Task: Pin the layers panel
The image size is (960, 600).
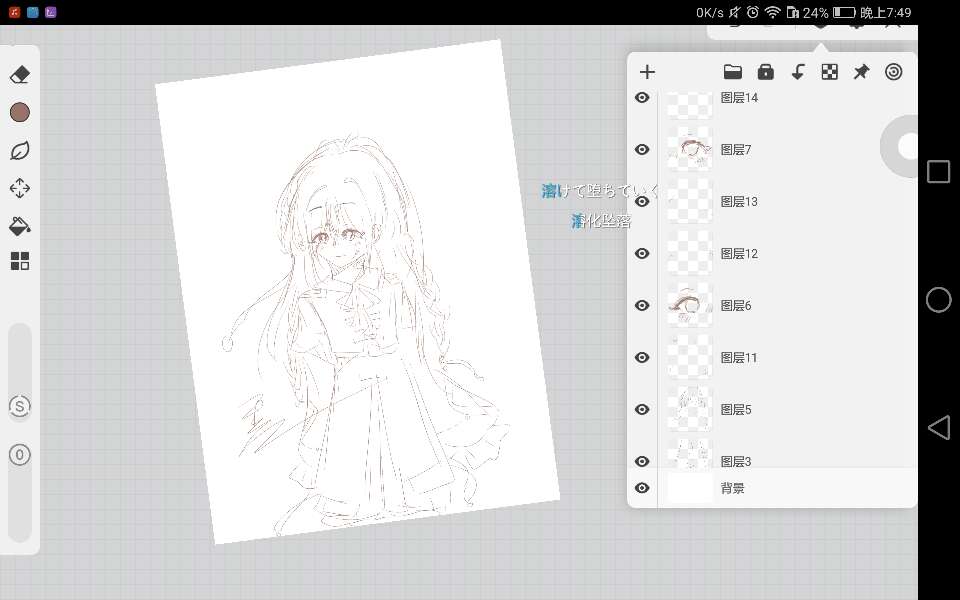Action: pyautogui.click(x=861, y=72)
